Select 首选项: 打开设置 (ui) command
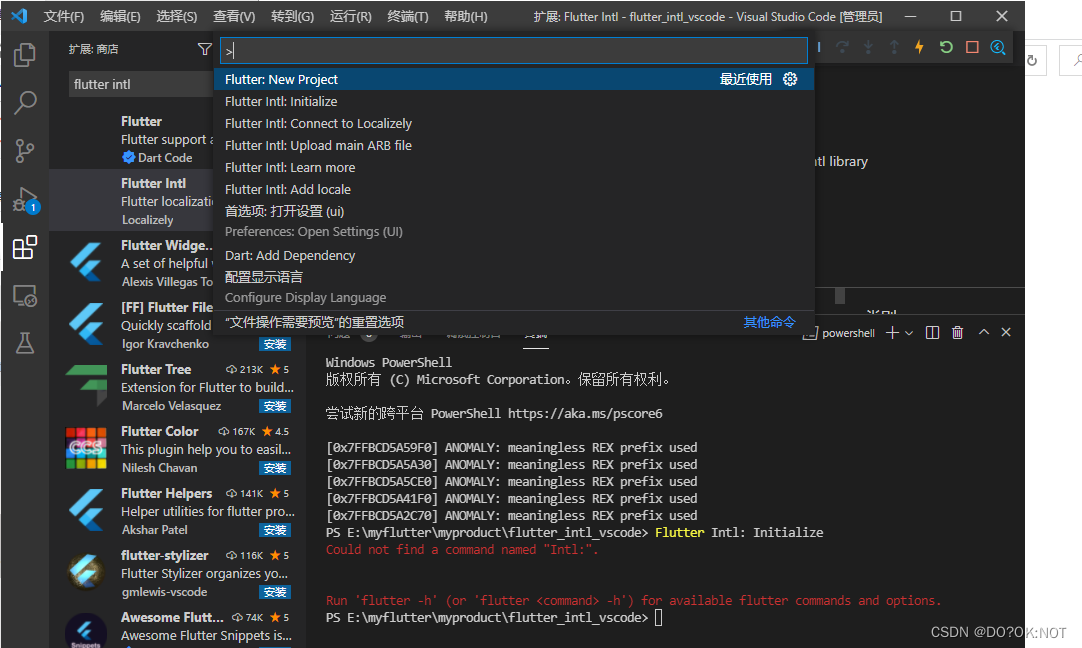Image resolution: width=1082 pixels, height=648 pixels. pyautogui.click(x=514, y=222)
